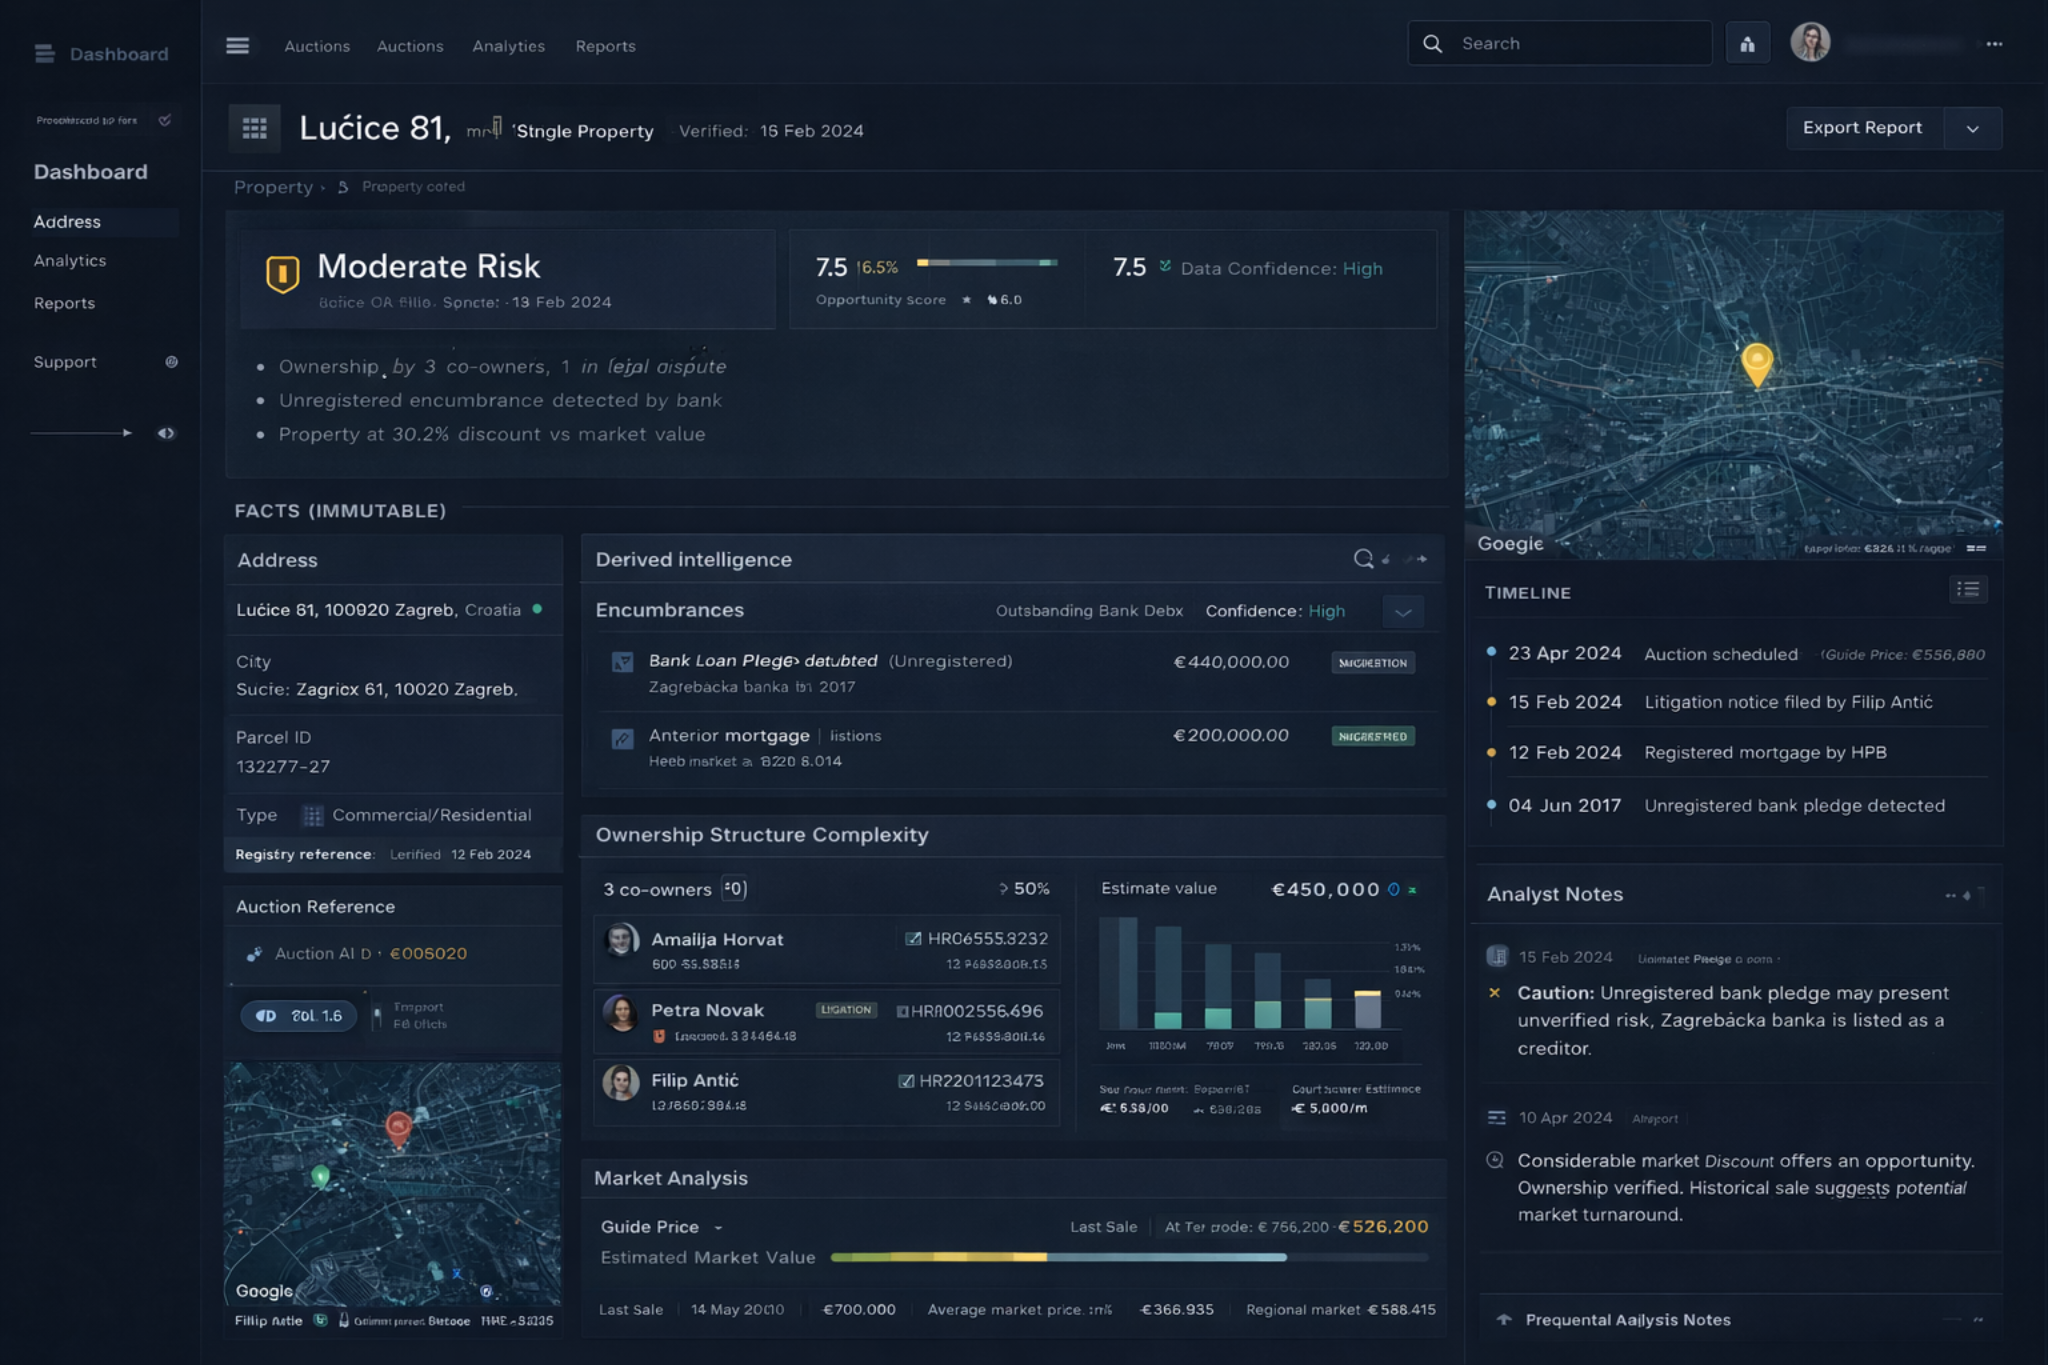Select the Bank Loan Pledge encumbrance icon
The height and width of the screenshot is (1365, 2048).
[x=623, y=661]
